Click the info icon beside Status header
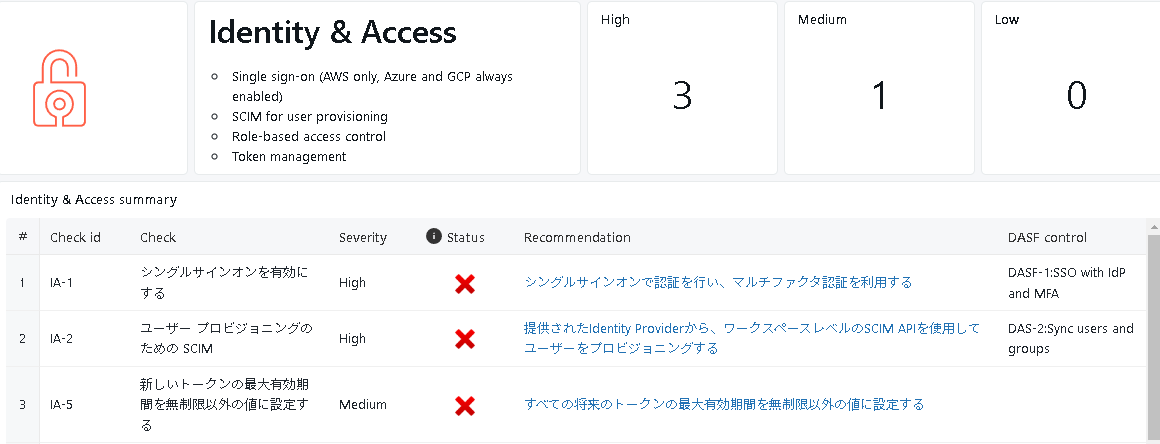Image resolution: width=1160 pixels, height=444 pixels. pyautogui.click(x=434, y=237)
